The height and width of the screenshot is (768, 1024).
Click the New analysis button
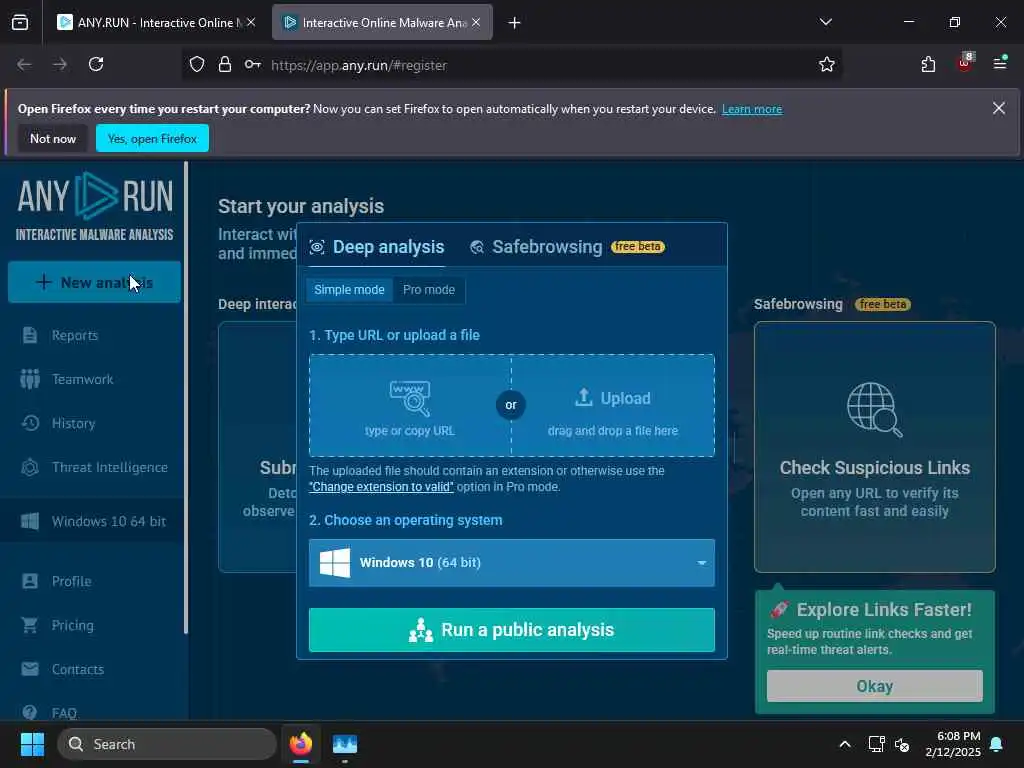point(95,282)
